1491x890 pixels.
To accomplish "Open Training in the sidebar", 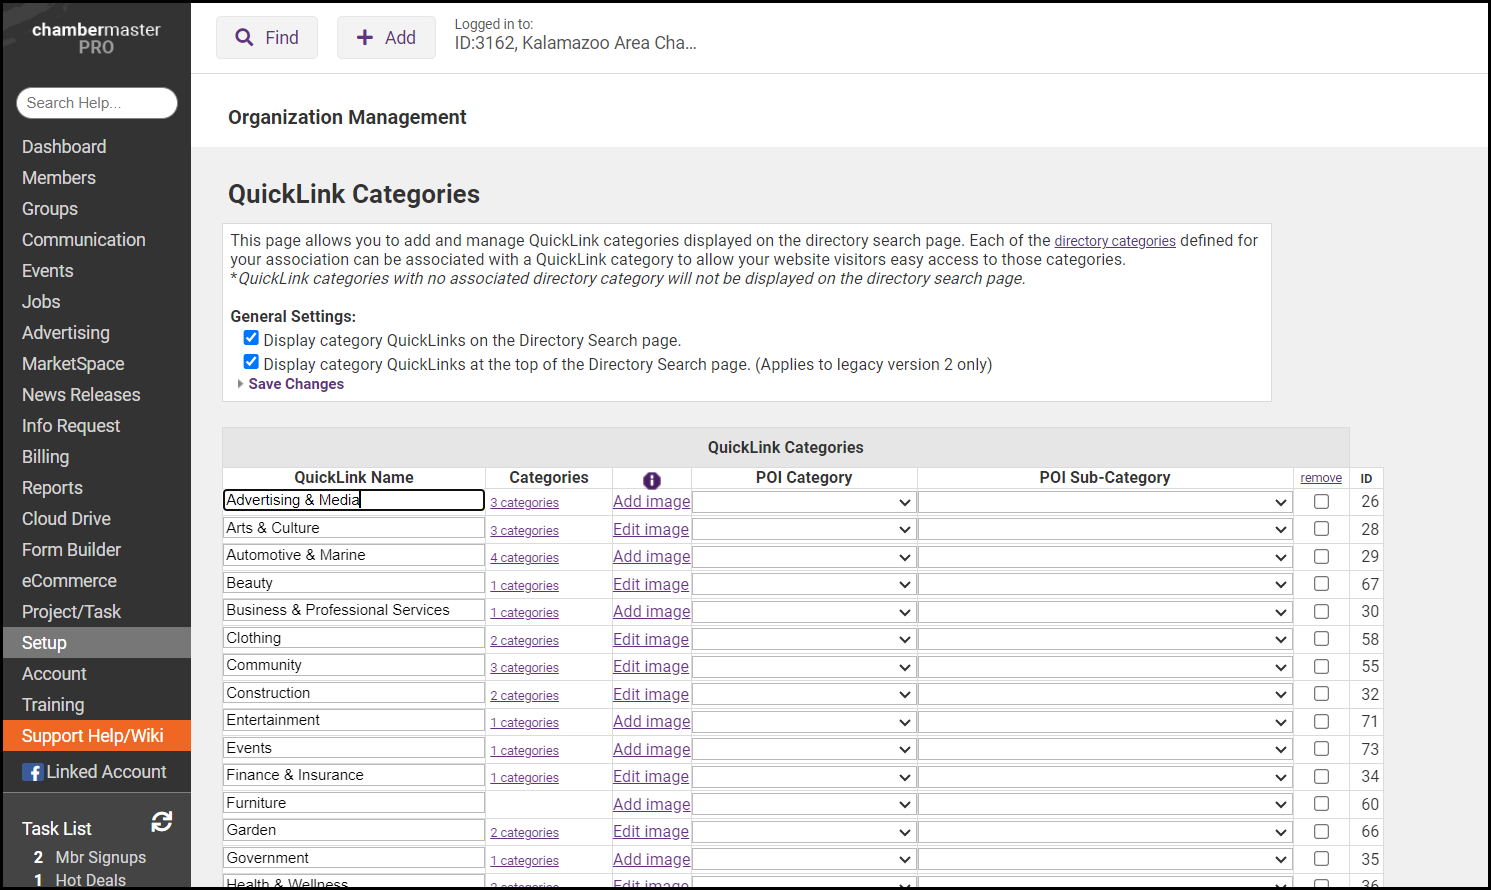I will point(53,705).
